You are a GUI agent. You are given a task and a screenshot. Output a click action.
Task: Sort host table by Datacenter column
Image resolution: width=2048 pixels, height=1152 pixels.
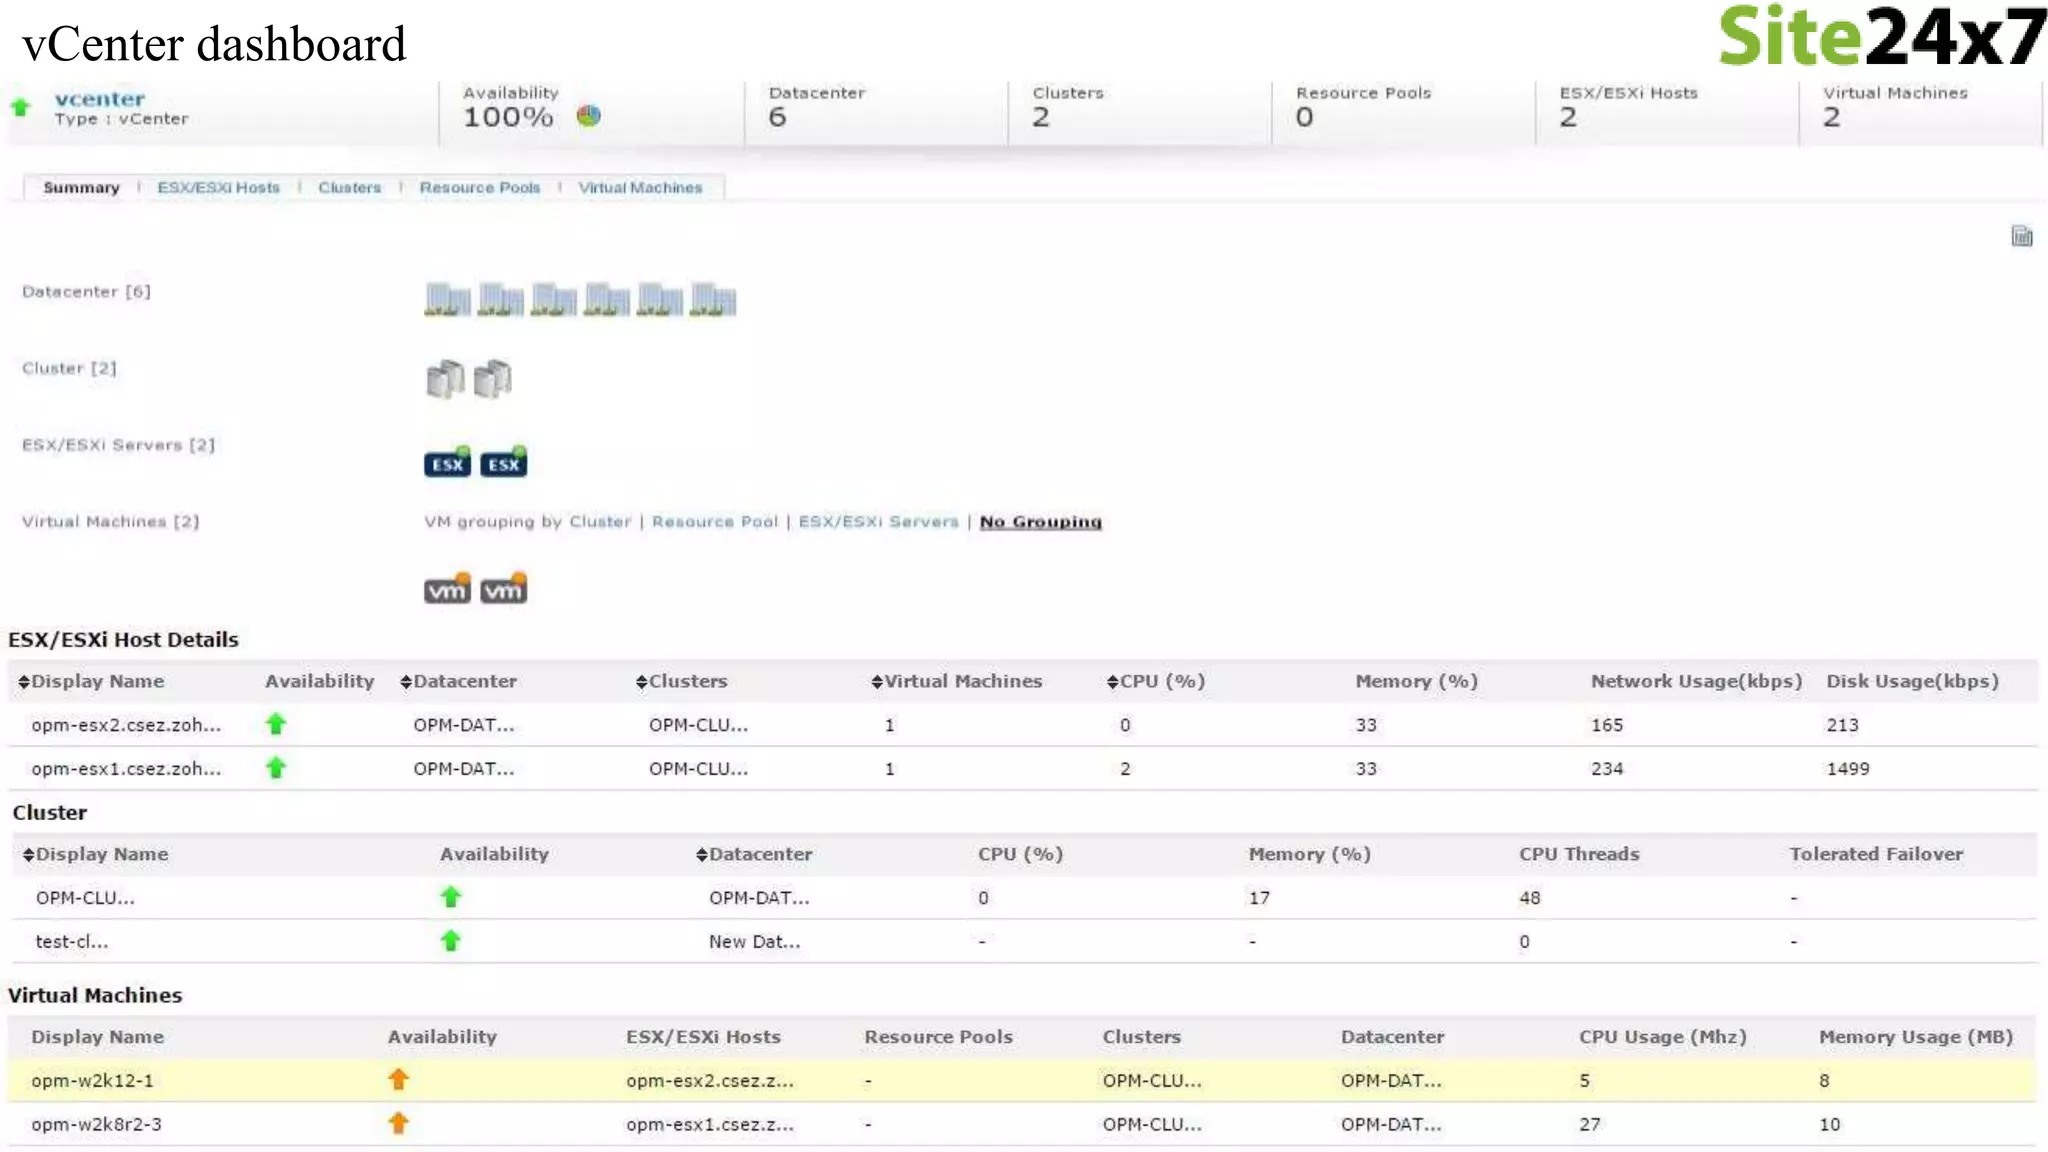point(458,681)
